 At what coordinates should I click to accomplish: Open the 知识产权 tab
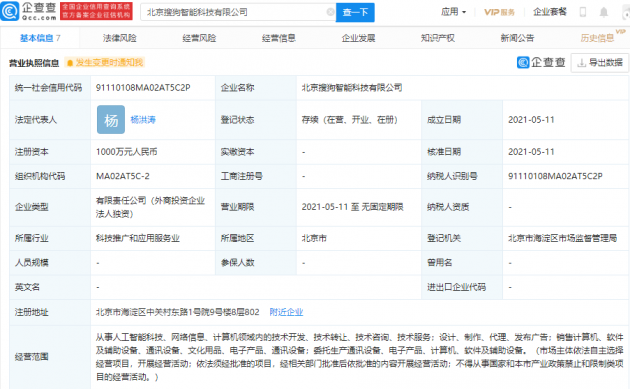coord(438,38)
